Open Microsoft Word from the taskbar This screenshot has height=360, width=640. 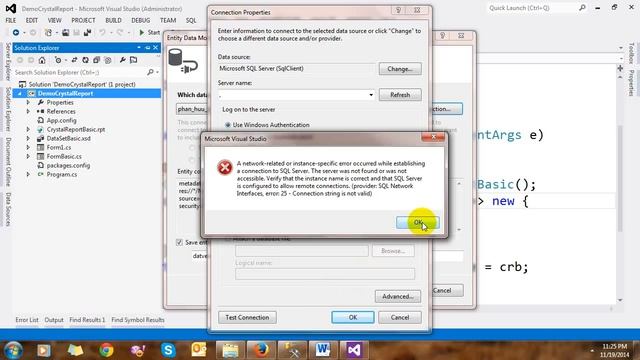click(x=322, y=350)
